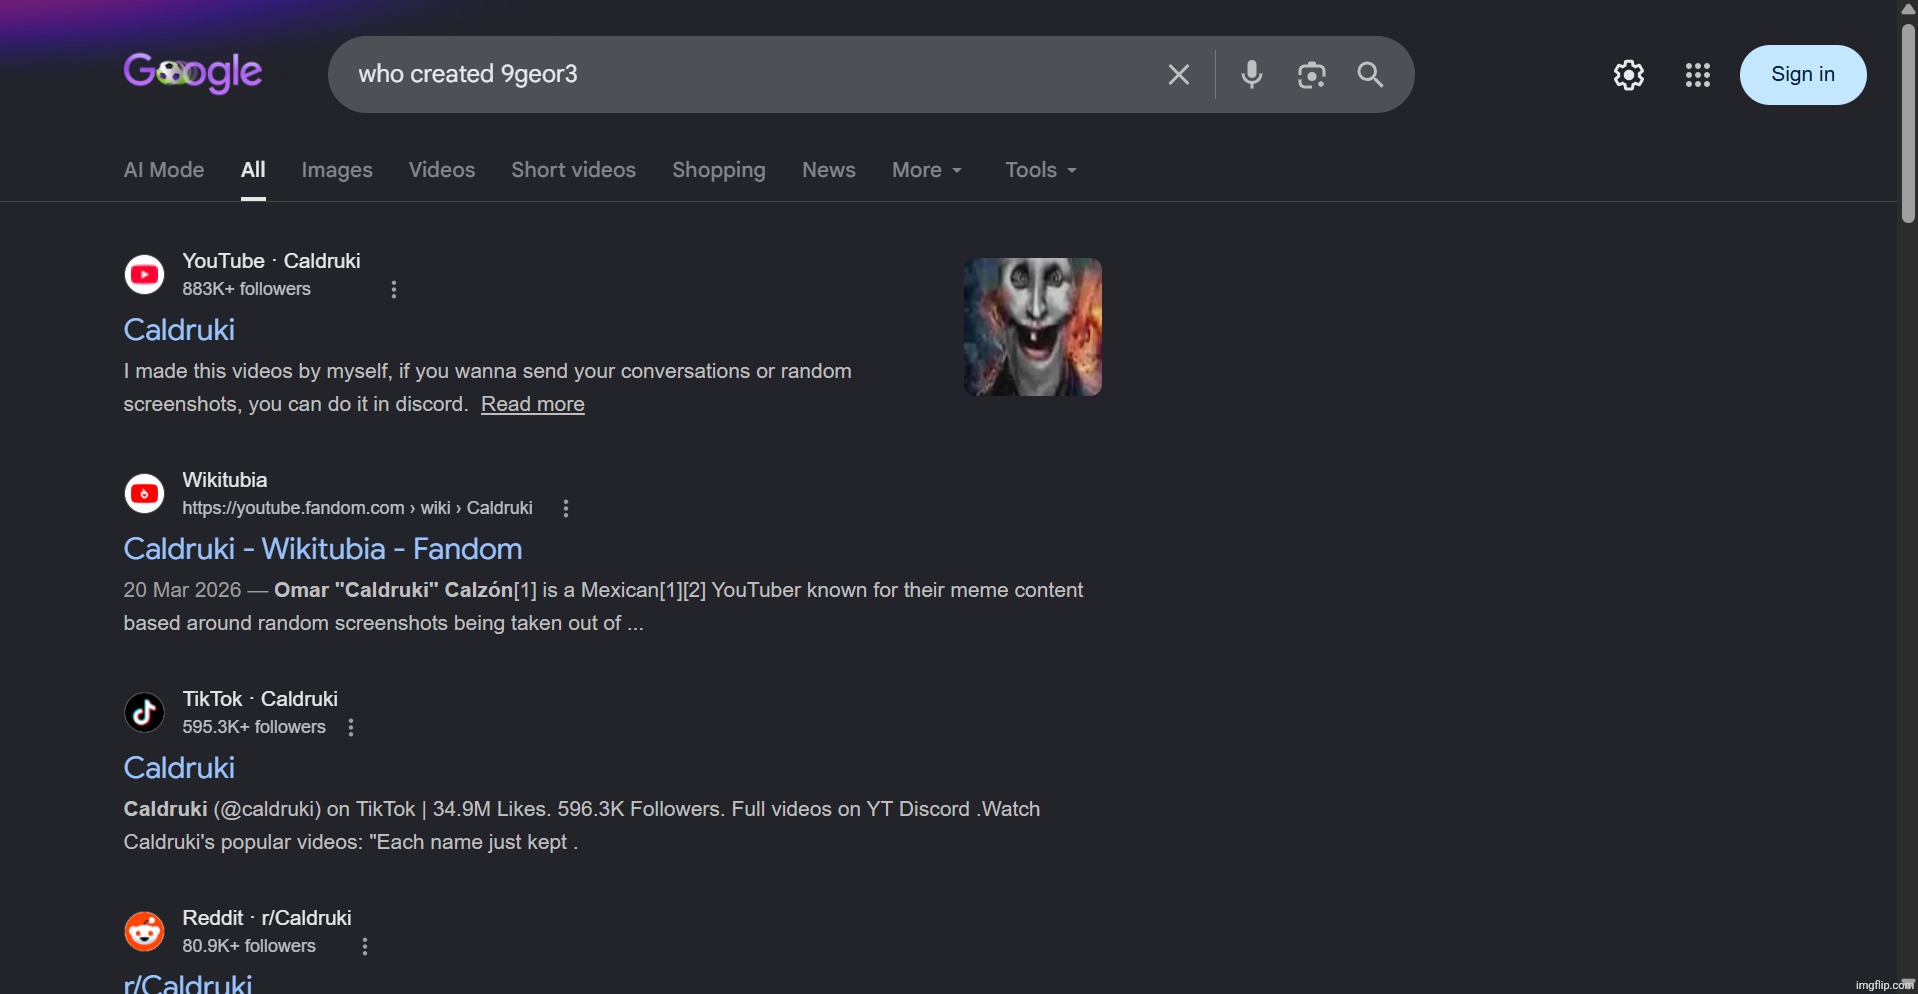1918x994 pixels.
Task: Switch to the Videos tab
Action: (442, 170)
